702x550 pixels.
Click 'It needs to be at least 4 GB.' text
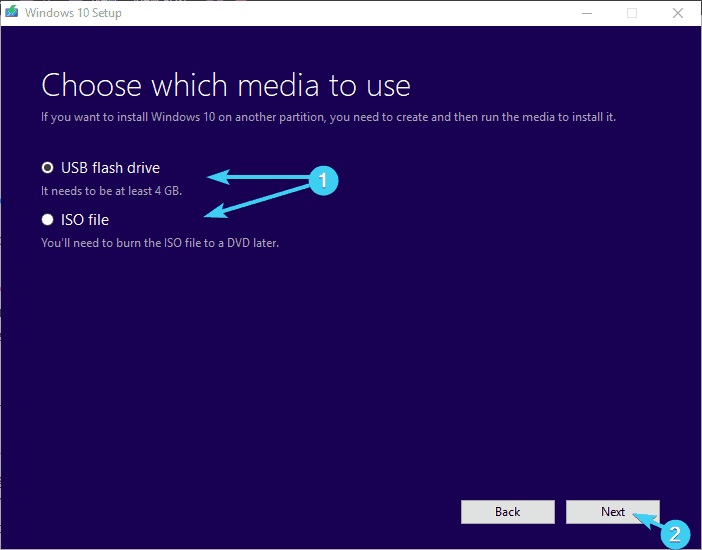(111, 191)
